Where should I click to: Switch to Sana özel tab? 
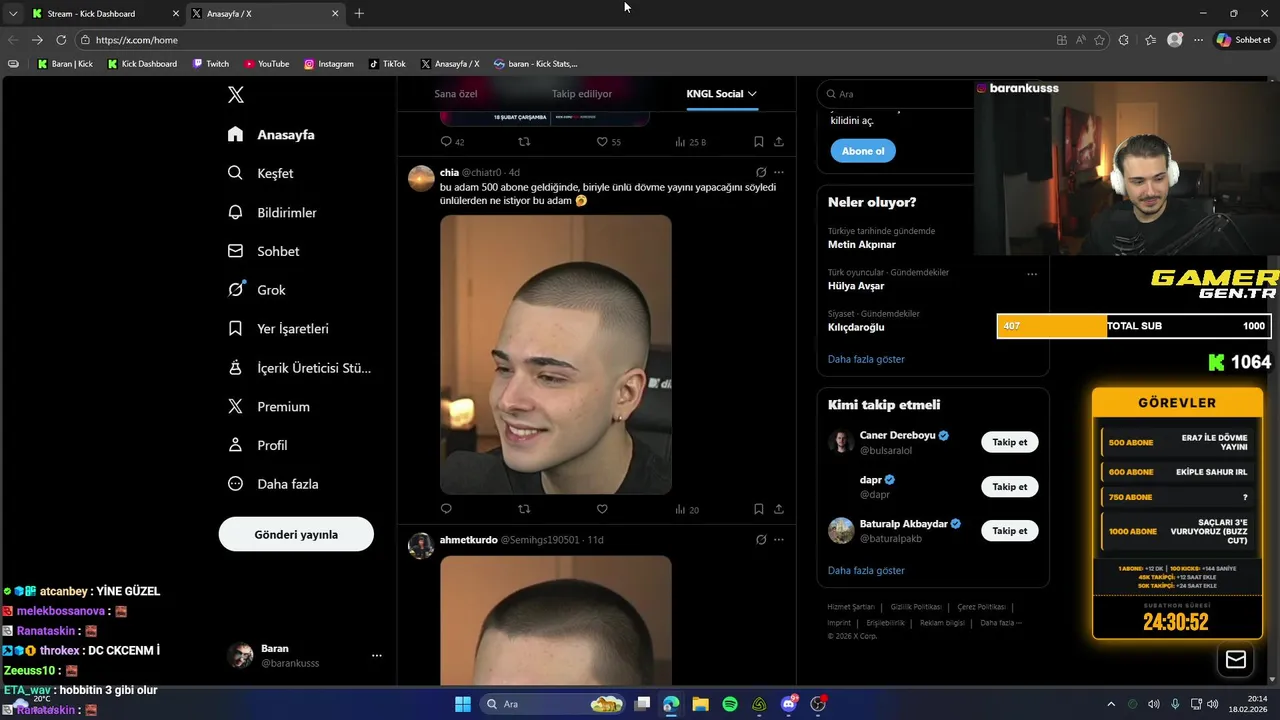click(x=455, y=94)
